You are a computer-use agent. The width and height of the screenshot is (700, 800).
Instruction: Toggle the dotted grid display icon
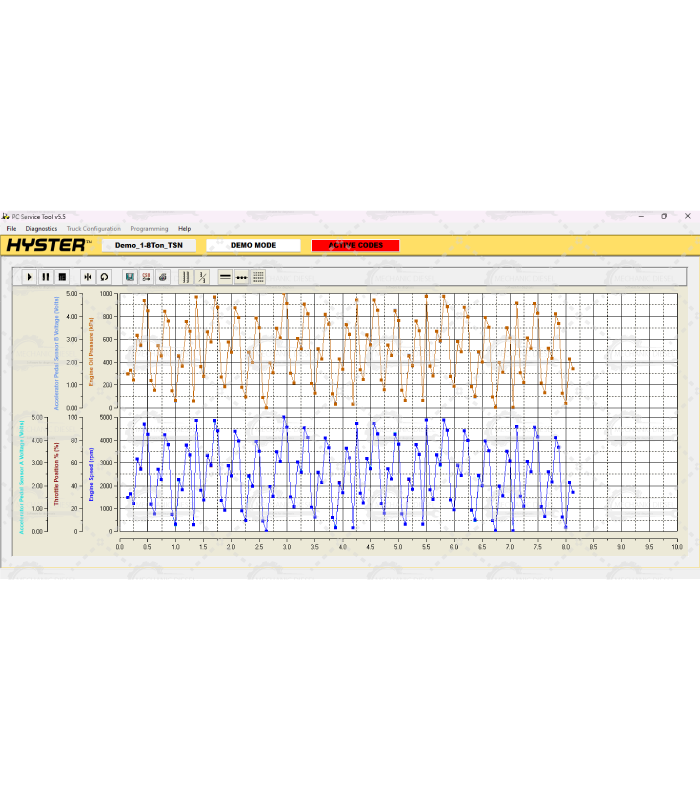258,276
